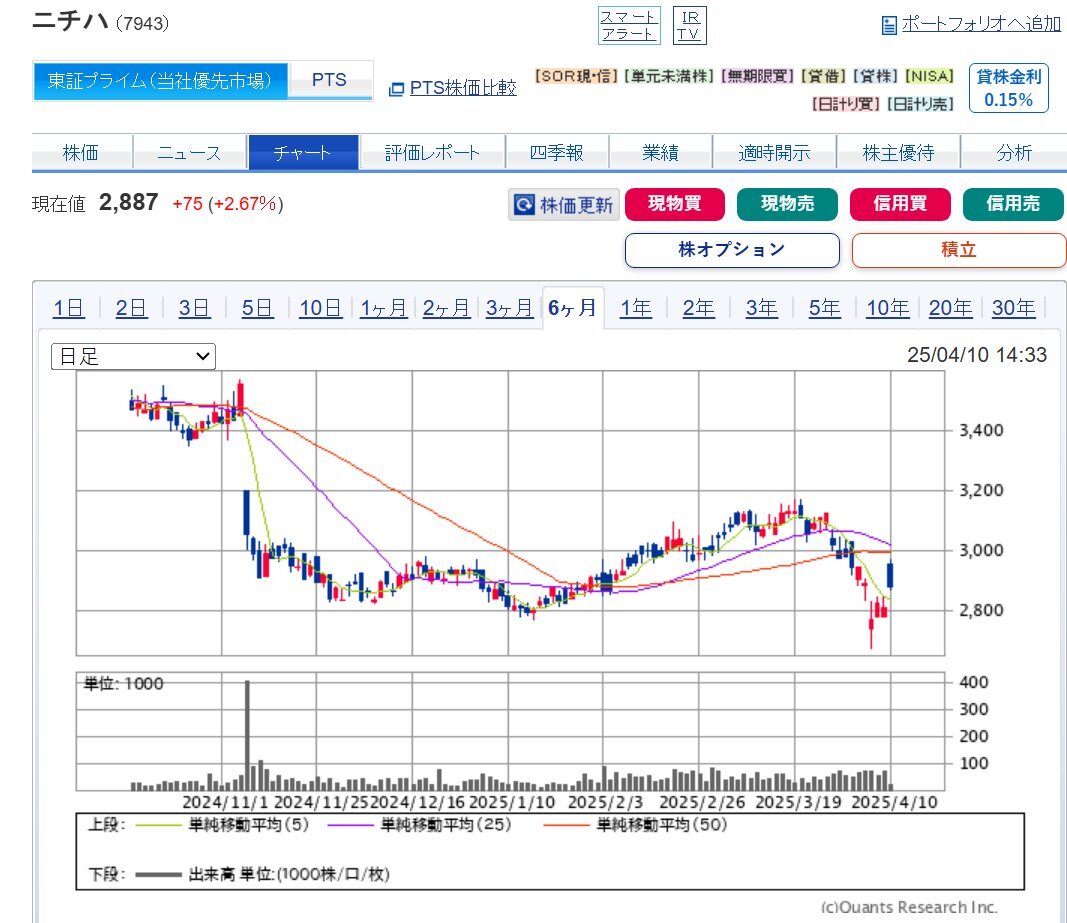Open the 適時開示 tab
This screenshot has width=1067, height=923.
coord(774,152)
